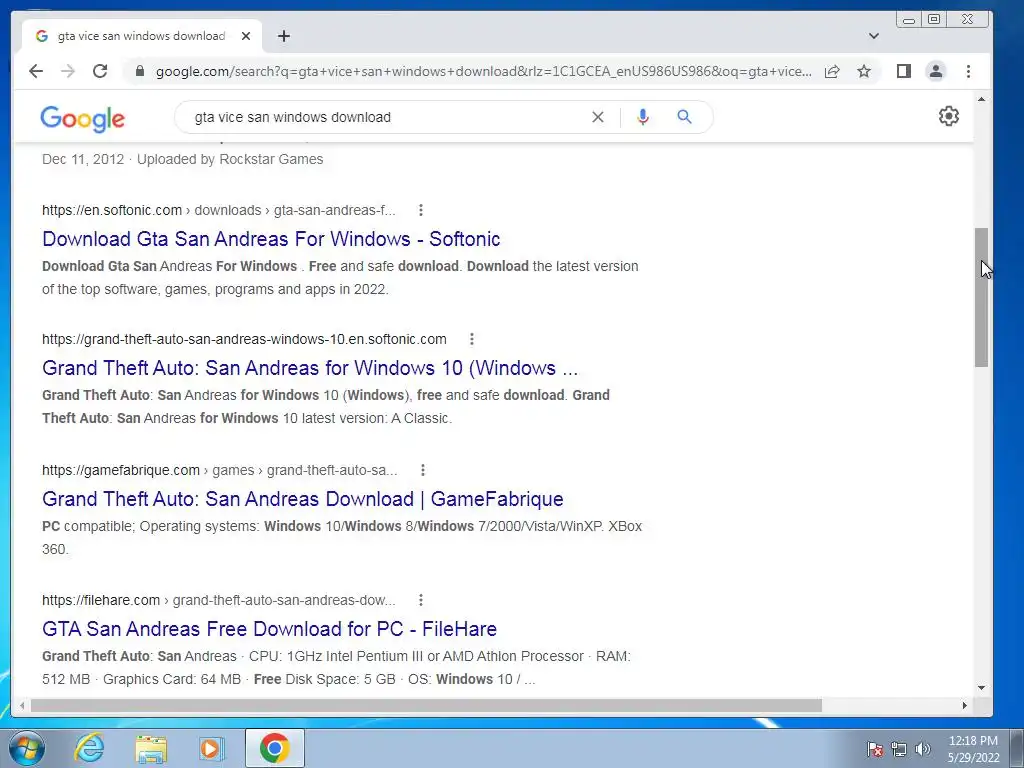Open Windows Media Player from taskbar

pos(212,748)
